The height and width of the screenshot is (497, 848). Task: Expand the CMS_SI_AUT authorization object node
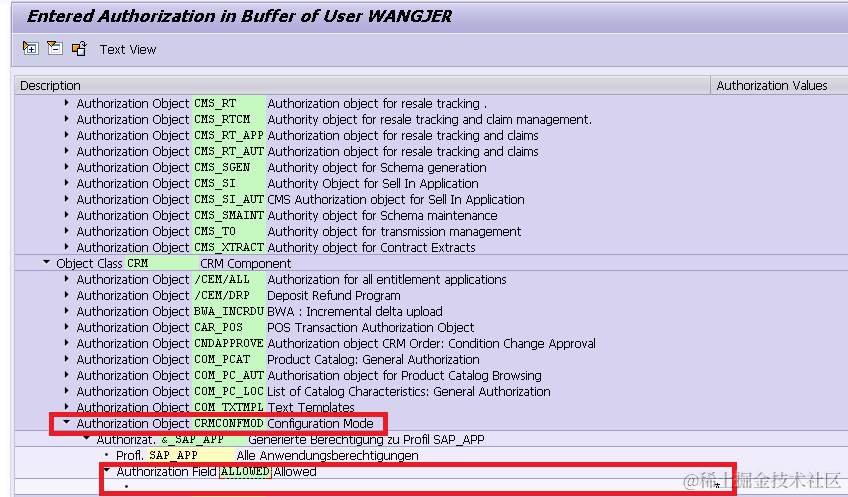coord(67,199)
